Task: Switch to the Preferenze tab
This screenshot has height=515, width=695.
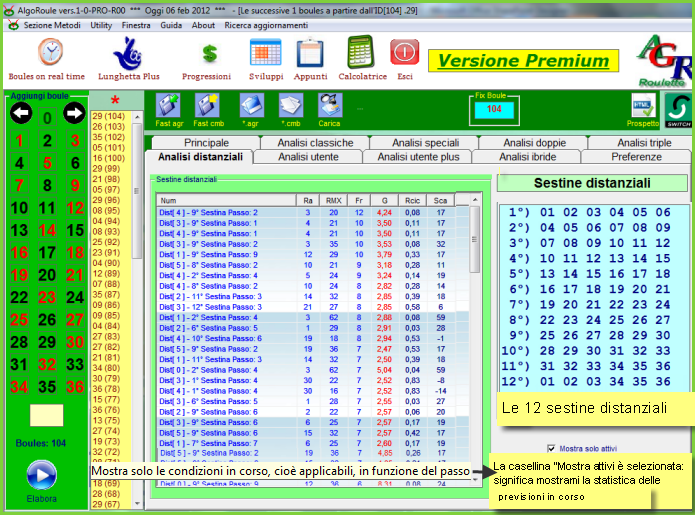Action: click(x=636, y=157)
